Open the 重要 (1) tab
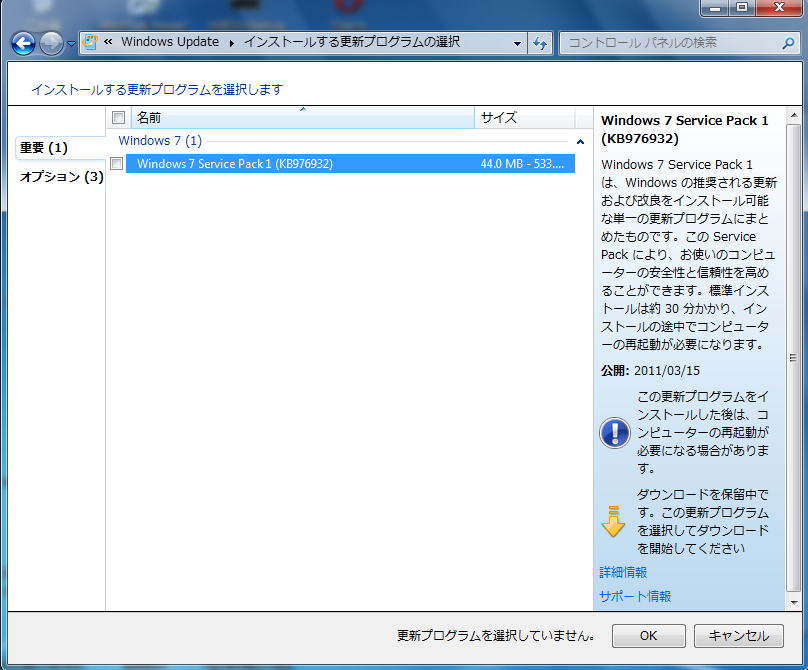 pyautogui.click(x=60, y=148)
